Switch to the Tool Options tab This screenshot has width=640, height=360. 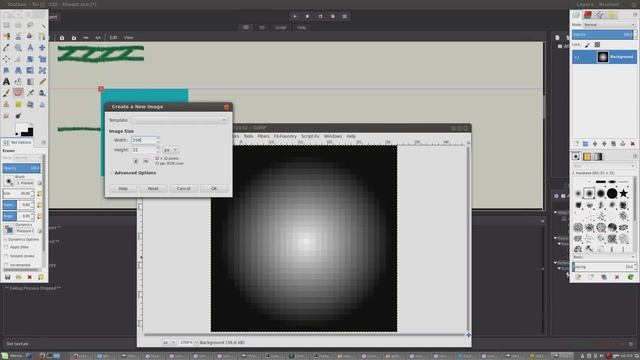[x=18, y=142]
